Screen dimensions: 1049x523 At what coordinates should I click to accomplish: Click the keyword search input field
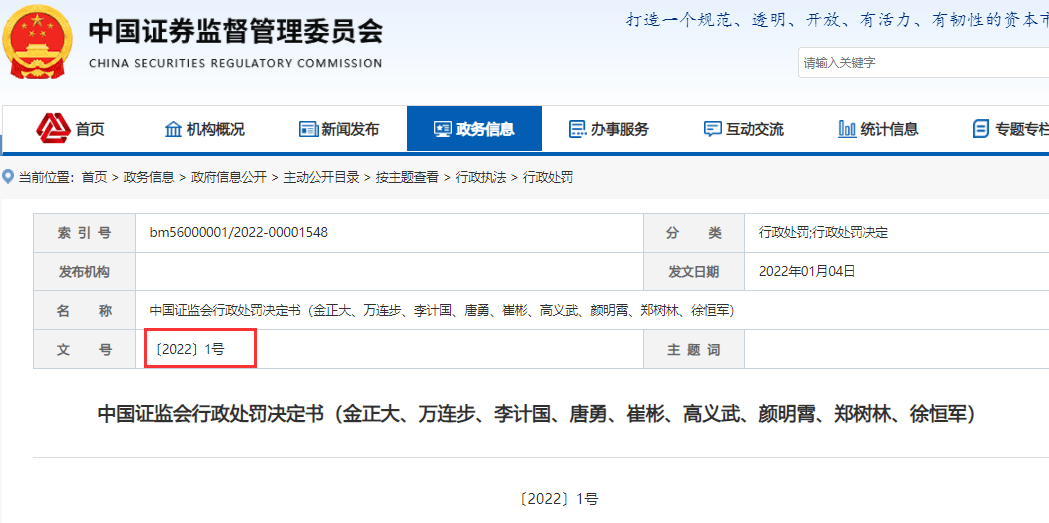(x=920, y=63)
